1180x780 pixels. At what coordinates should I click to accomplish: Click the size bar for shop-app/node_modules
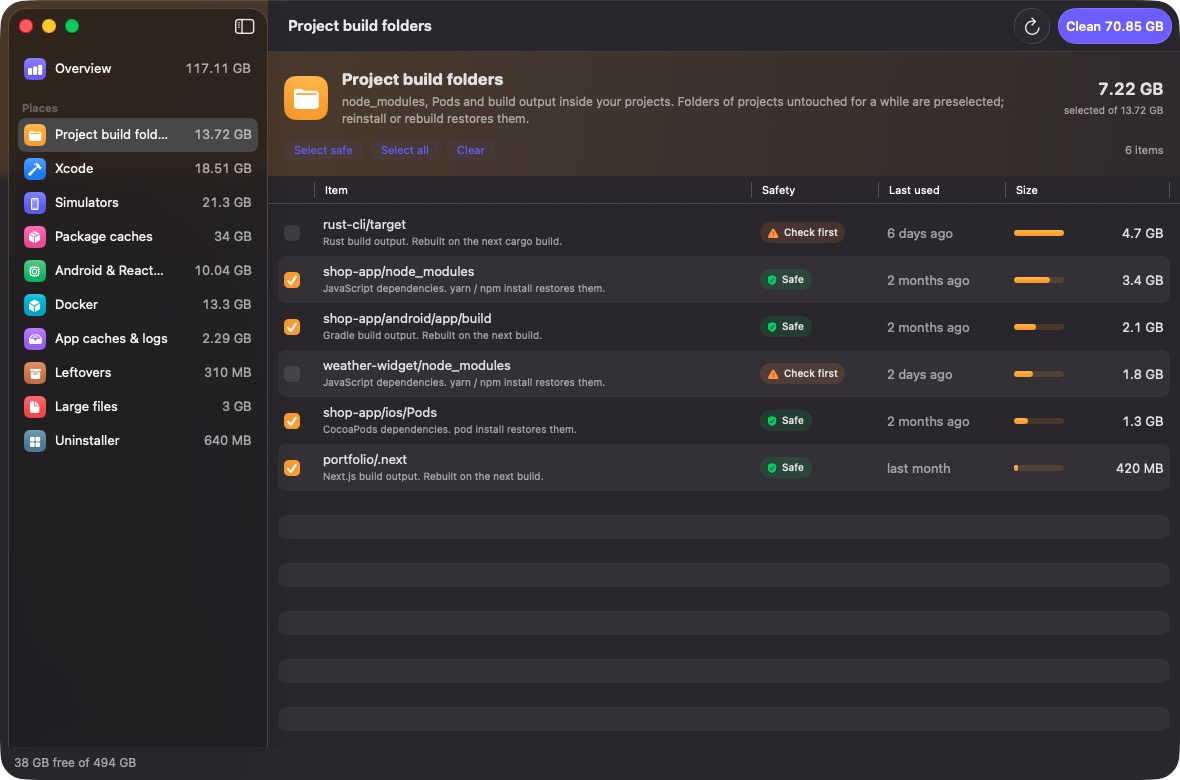click(1039, 280)
